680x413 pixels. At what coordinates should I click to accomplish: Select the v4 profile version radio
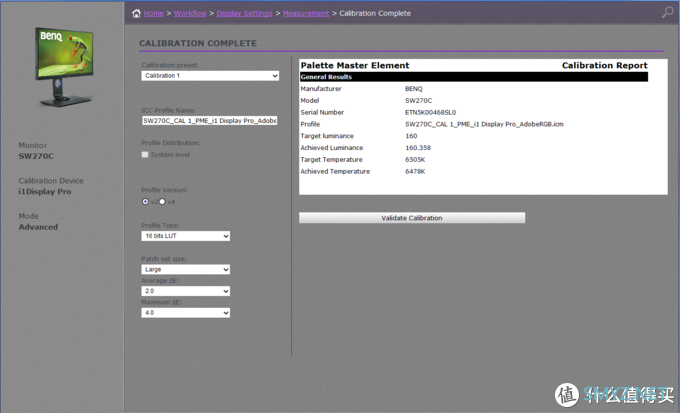[162, 202]
